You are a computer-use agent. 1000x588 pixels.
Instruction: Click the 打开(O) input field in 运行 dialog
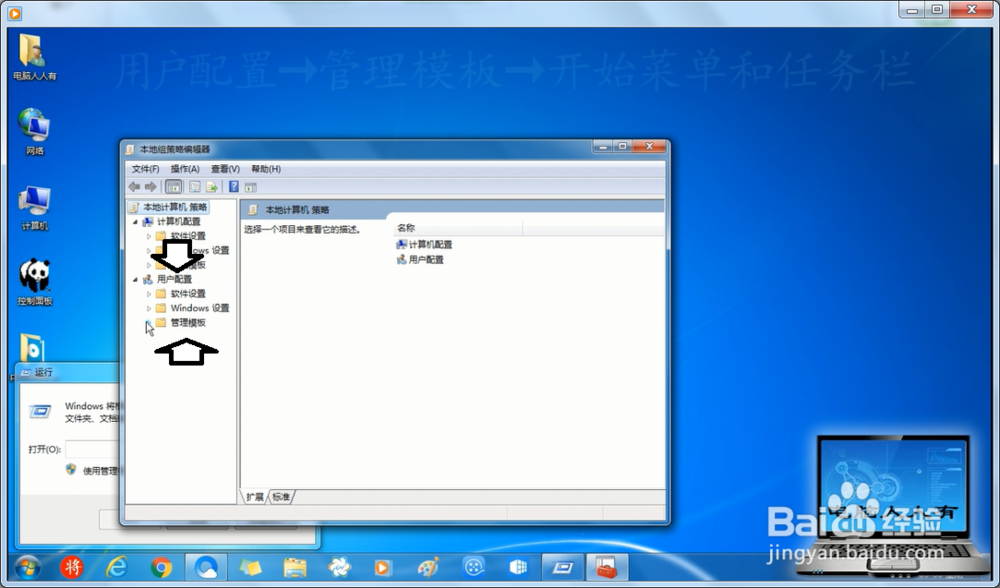click(92, 449)
